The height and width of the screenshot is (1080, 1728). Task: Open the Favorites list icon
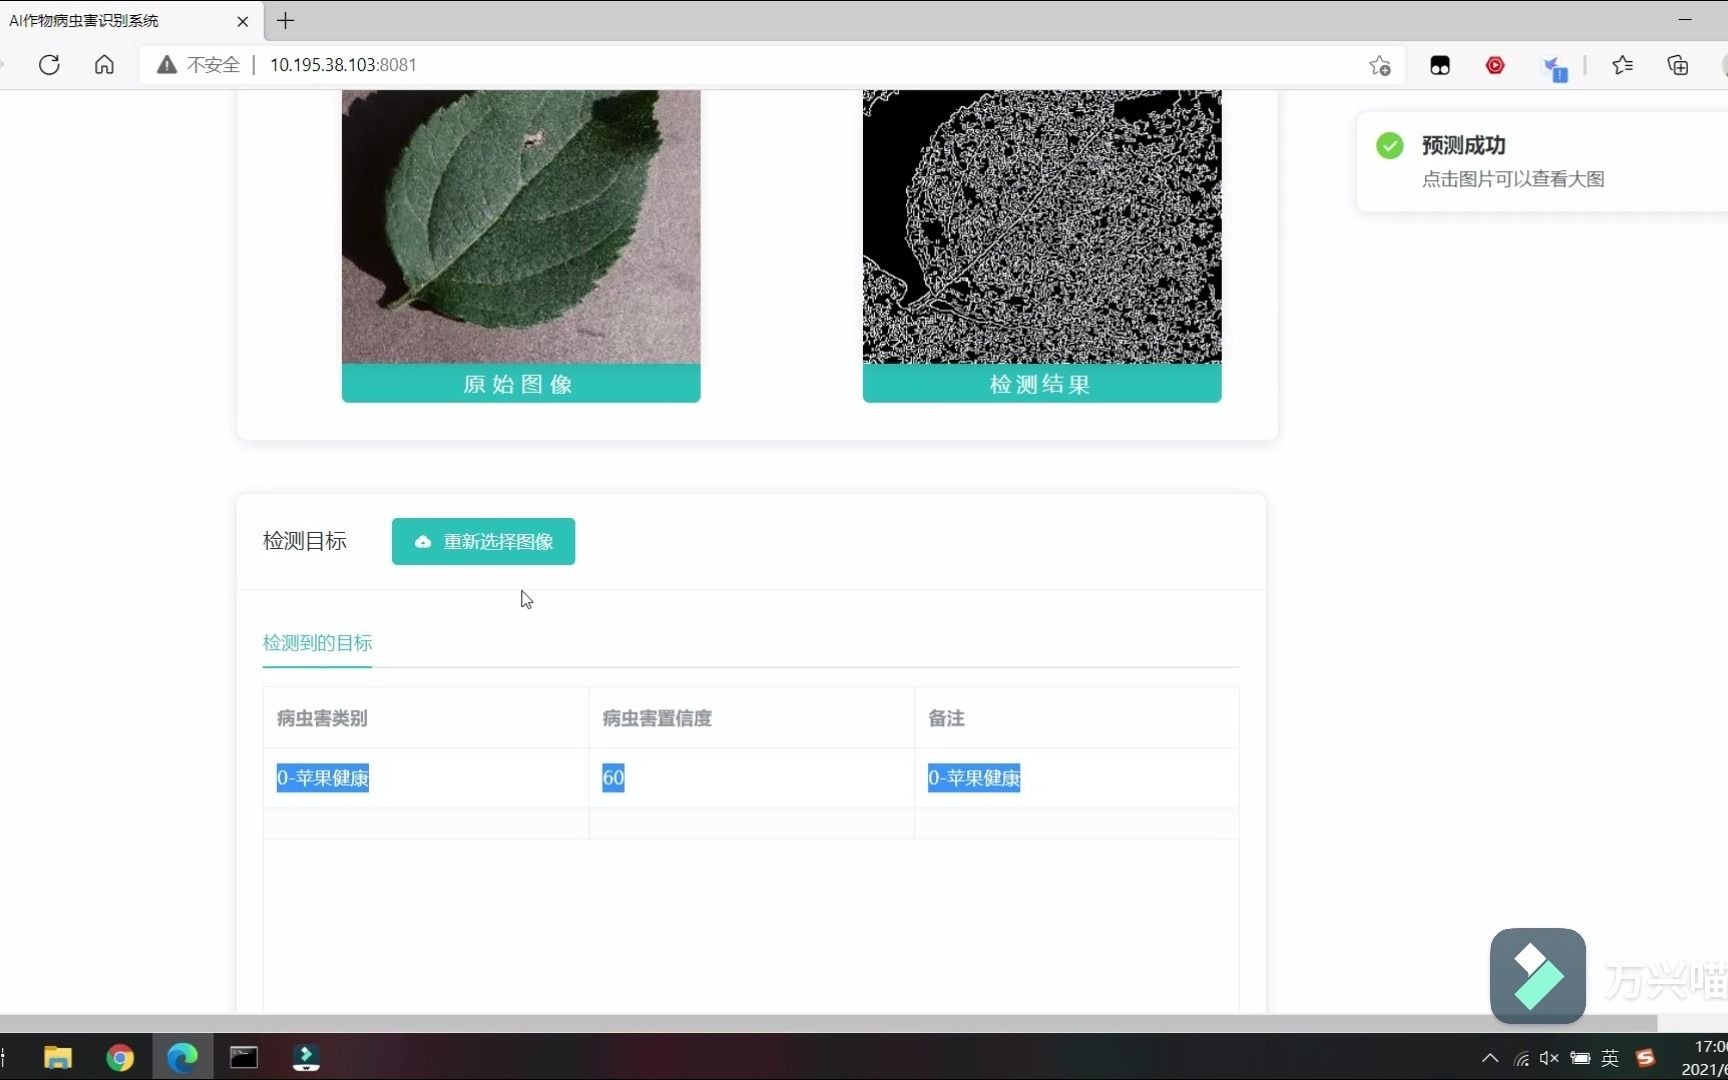tap(1623, 65)
